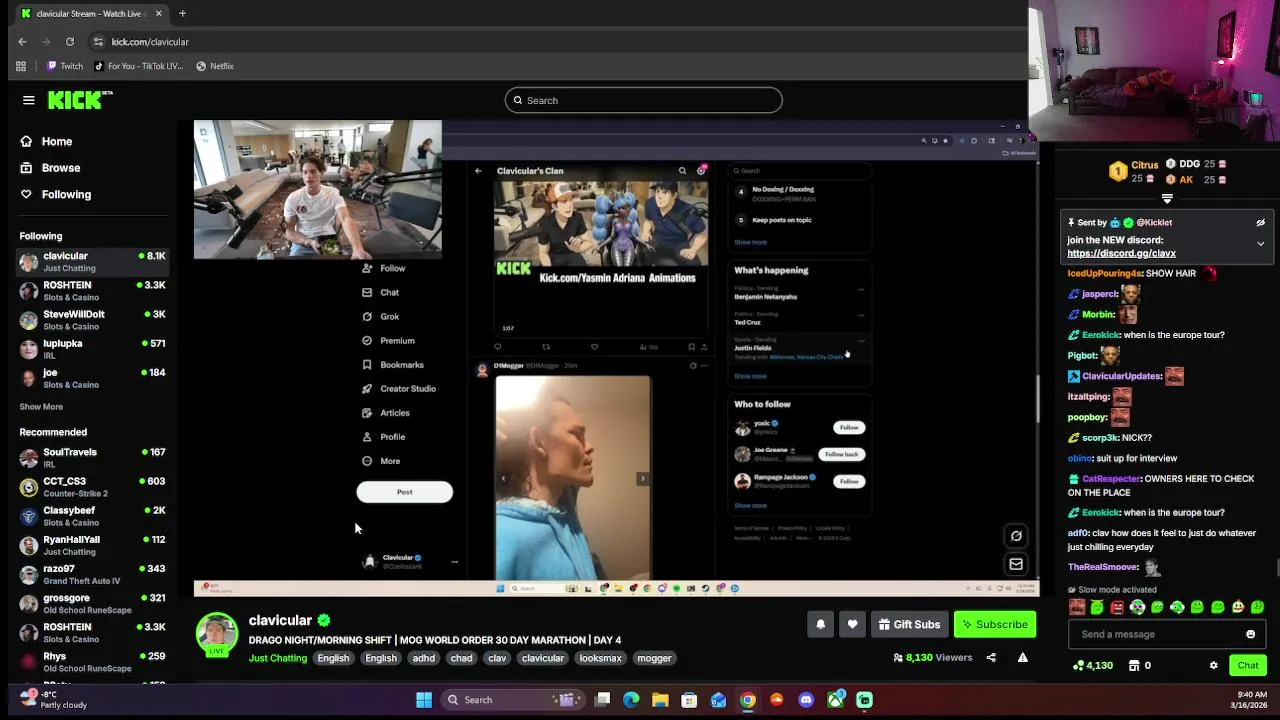Open RyanHallYall recommended channel
This screenshot has width=1280, height=720.
[x=92, y=545]
